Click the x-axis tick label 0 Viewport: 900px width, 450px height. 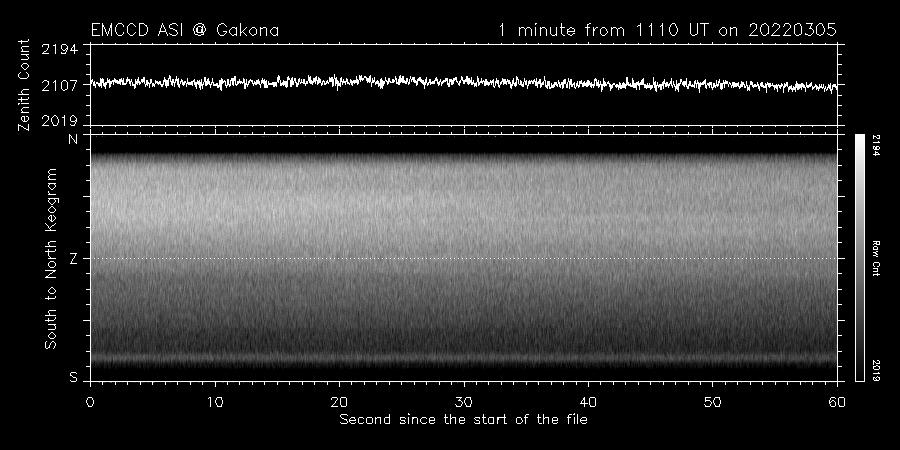[x=90, y=402]
